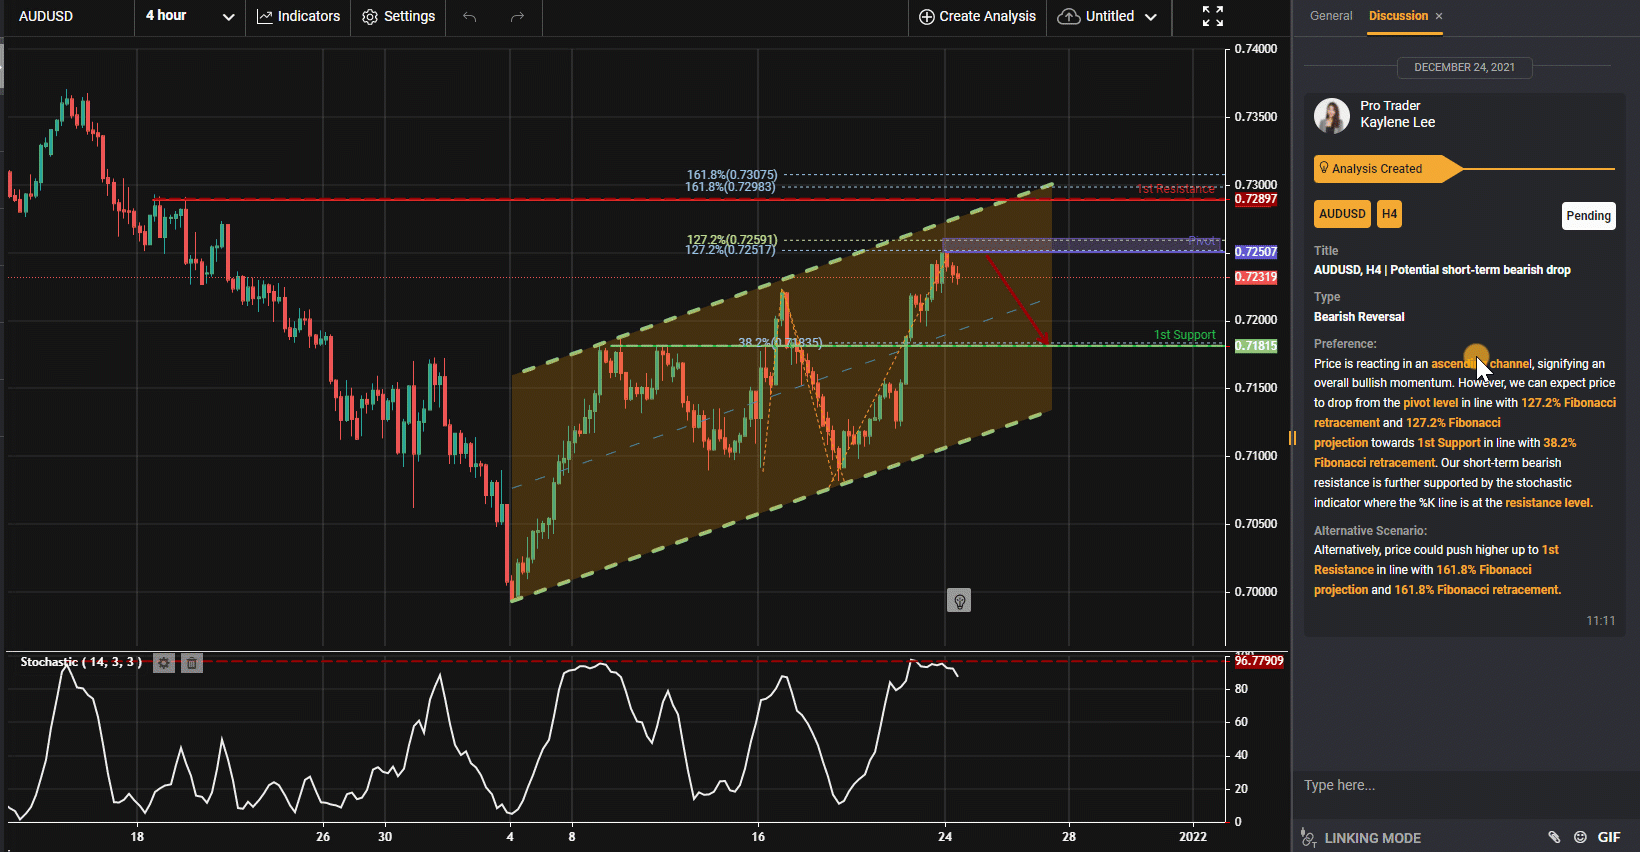Click the H4 timeframe tag
Viewport: 1640px width, 852px height.
[x=1389, y=214]
